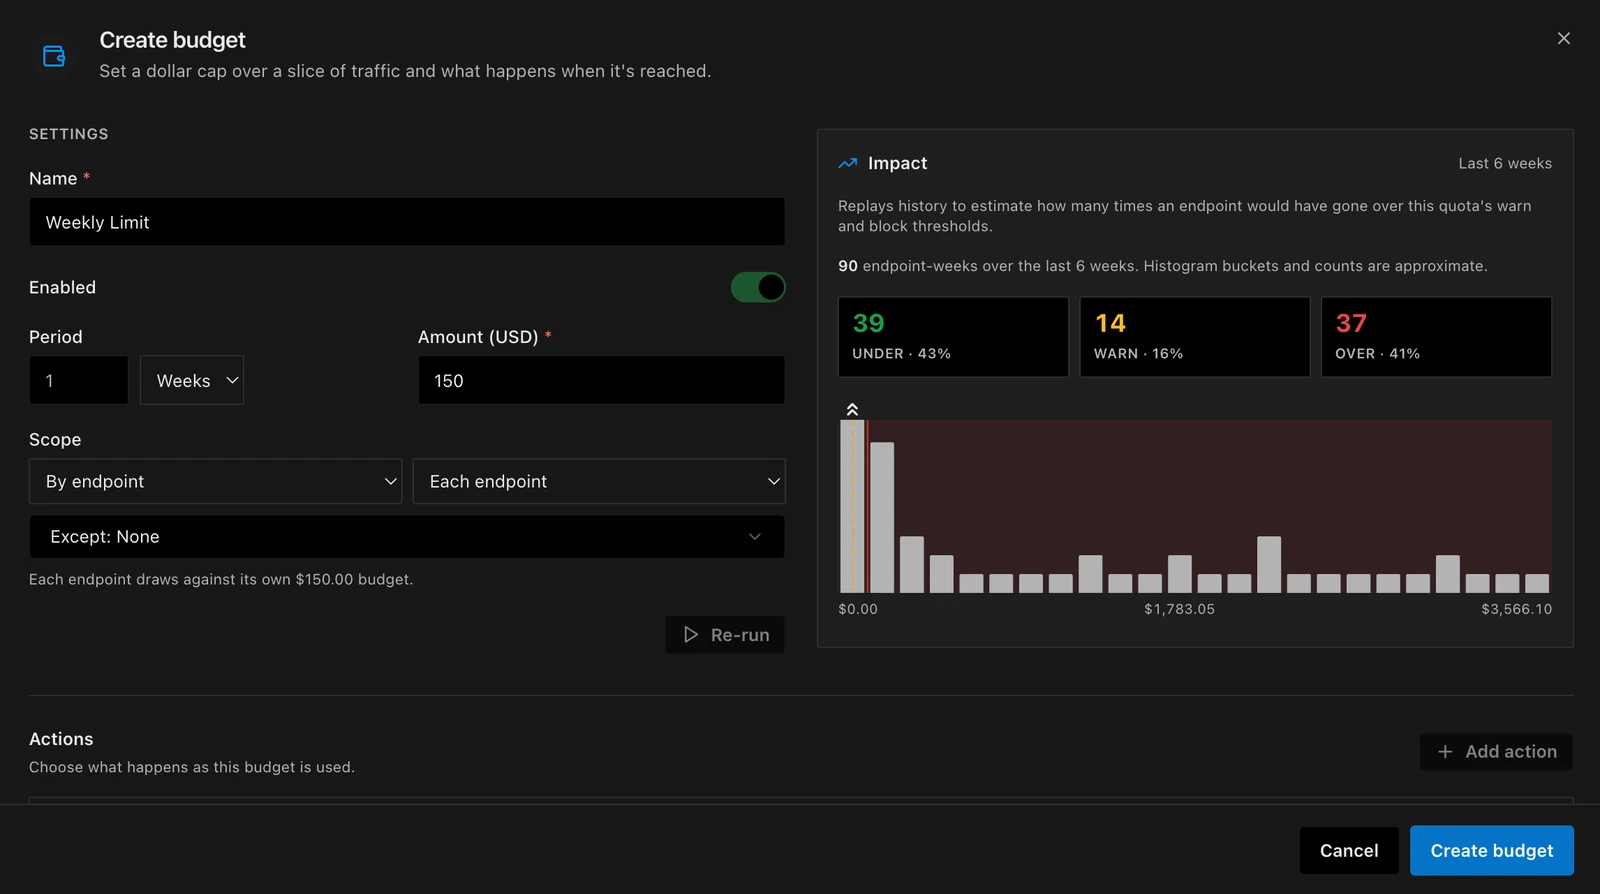
Task: Click the Amount (USD) field
Action: [x=601, y=380]
